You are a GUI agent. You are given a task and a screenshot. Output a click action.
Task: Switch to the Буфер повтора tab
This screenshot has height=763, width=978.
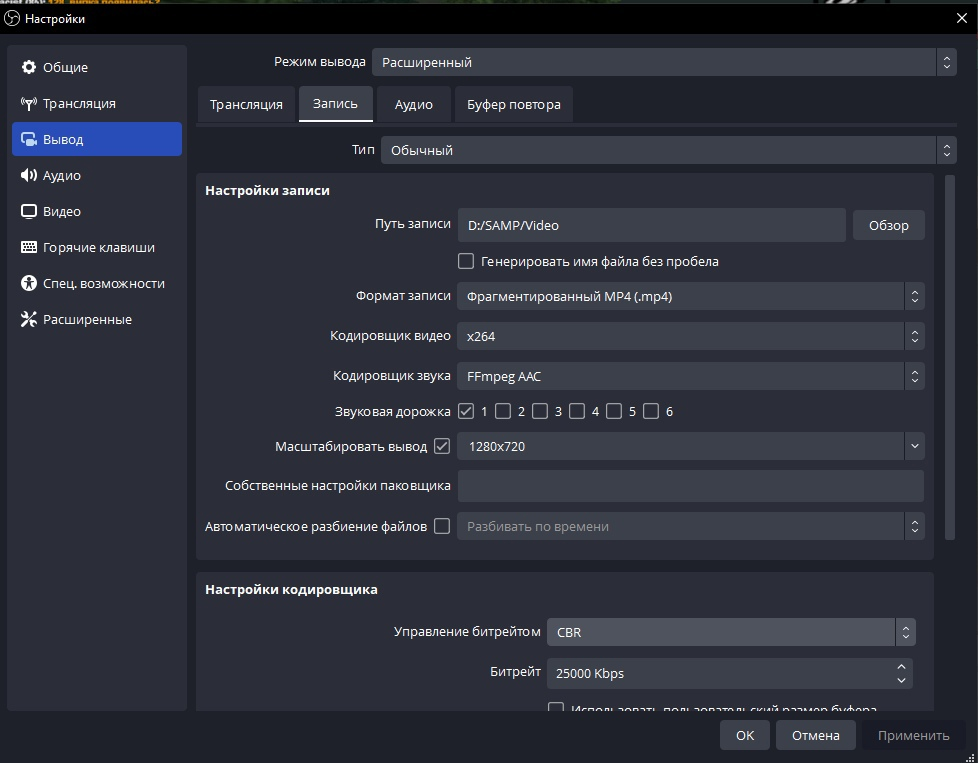point(513,104)
